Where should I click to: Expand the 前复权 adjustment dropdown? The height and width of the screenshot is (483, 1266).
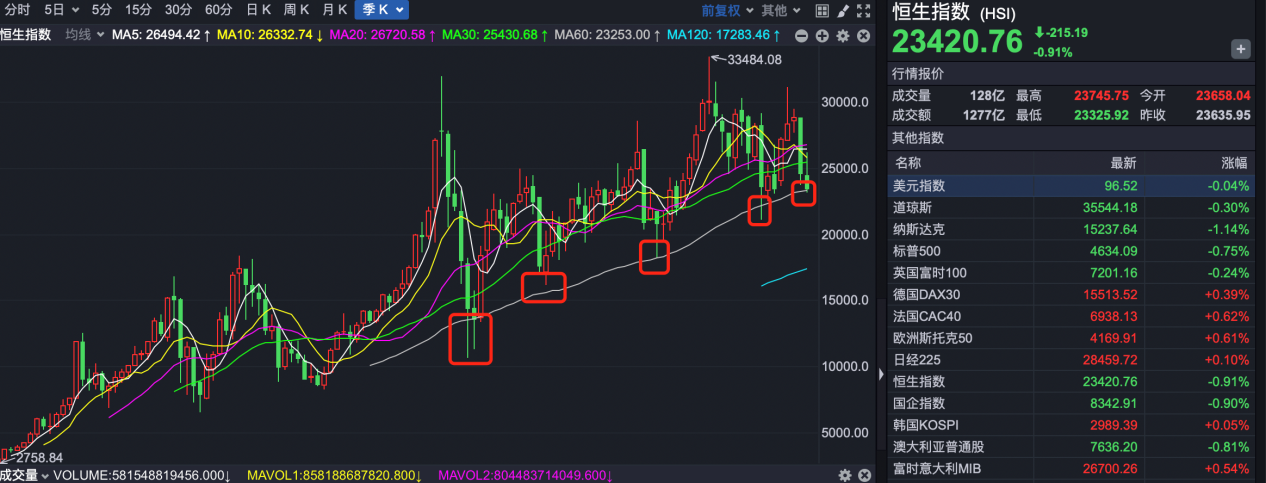(x=726, y=11)
